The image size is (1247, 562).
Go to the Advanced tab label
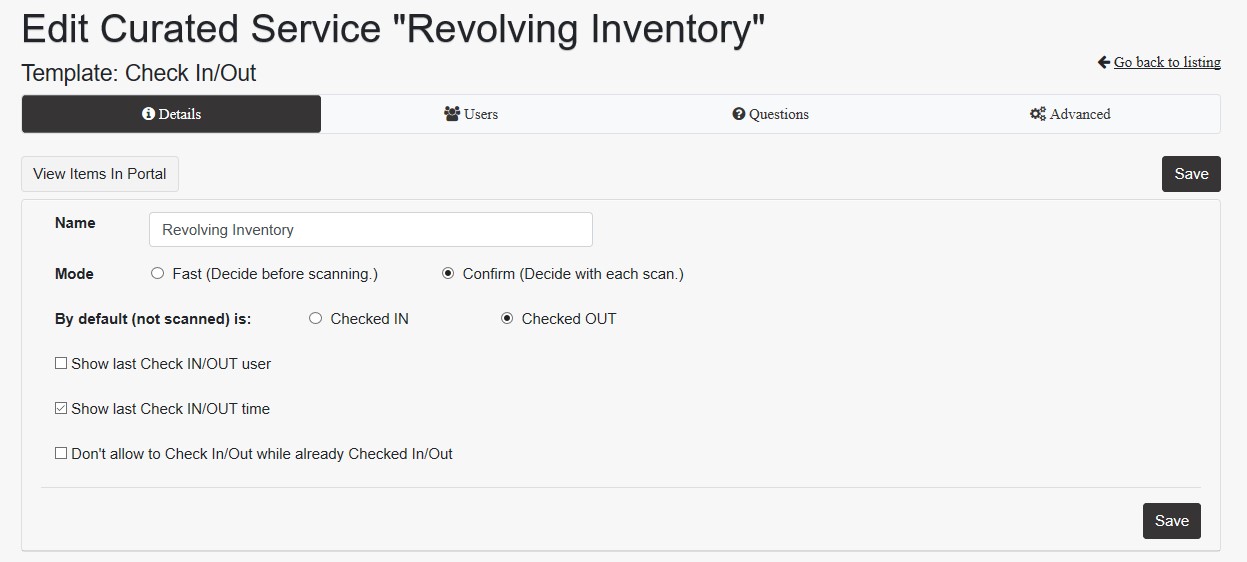[x=1080, y=114]
